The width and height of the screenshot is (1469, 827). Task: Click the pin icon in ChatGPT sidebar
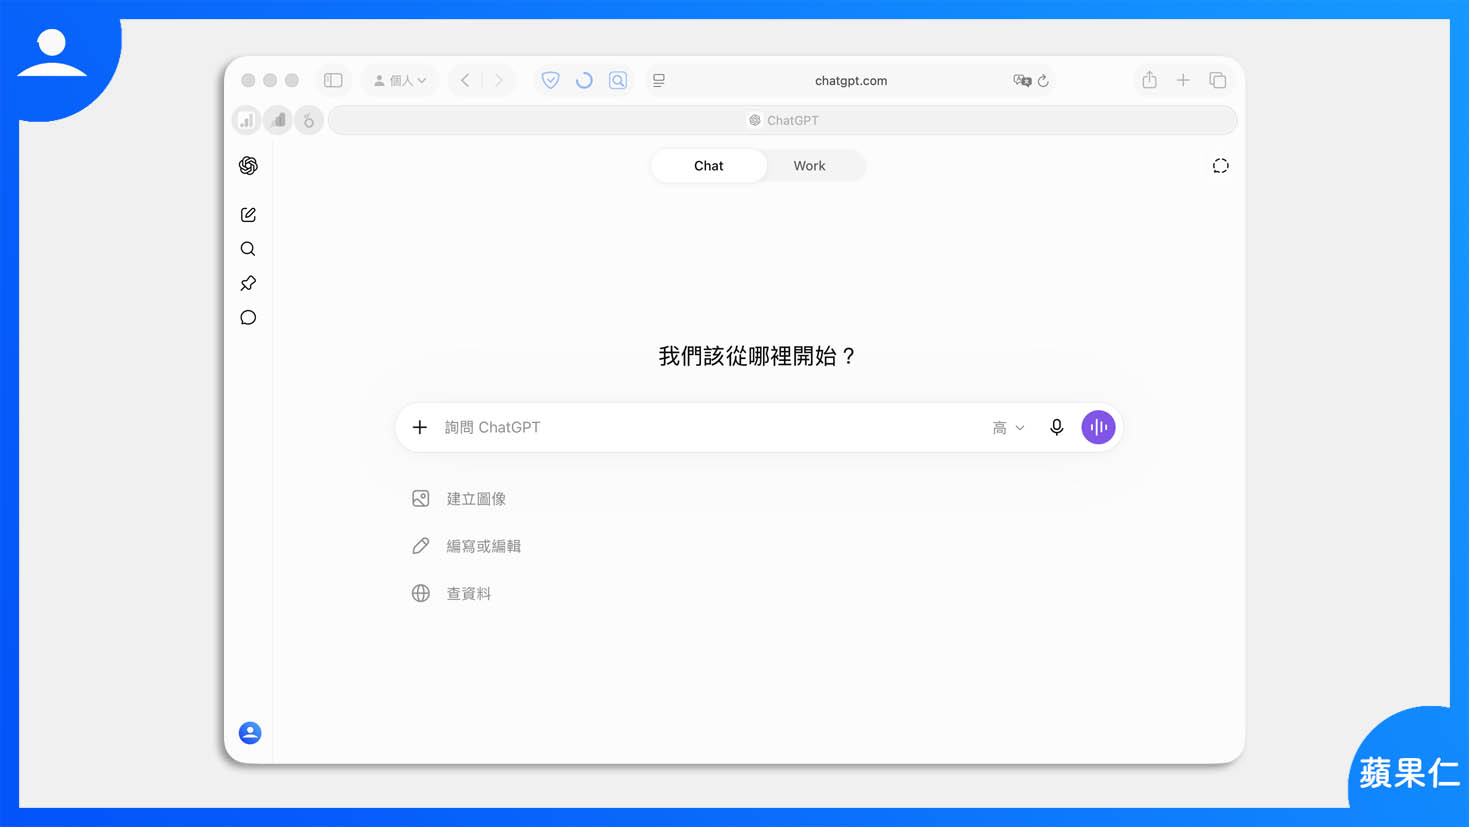click(248, 283)
